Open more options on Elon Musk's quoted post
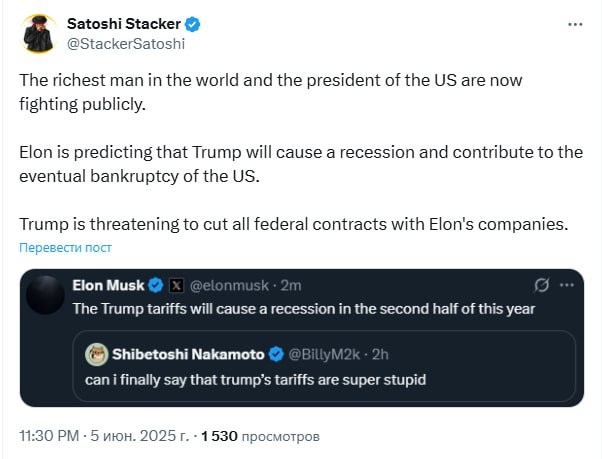Image resolution: width=602 pixels, height=459 pixels. (x=567, y=285)
